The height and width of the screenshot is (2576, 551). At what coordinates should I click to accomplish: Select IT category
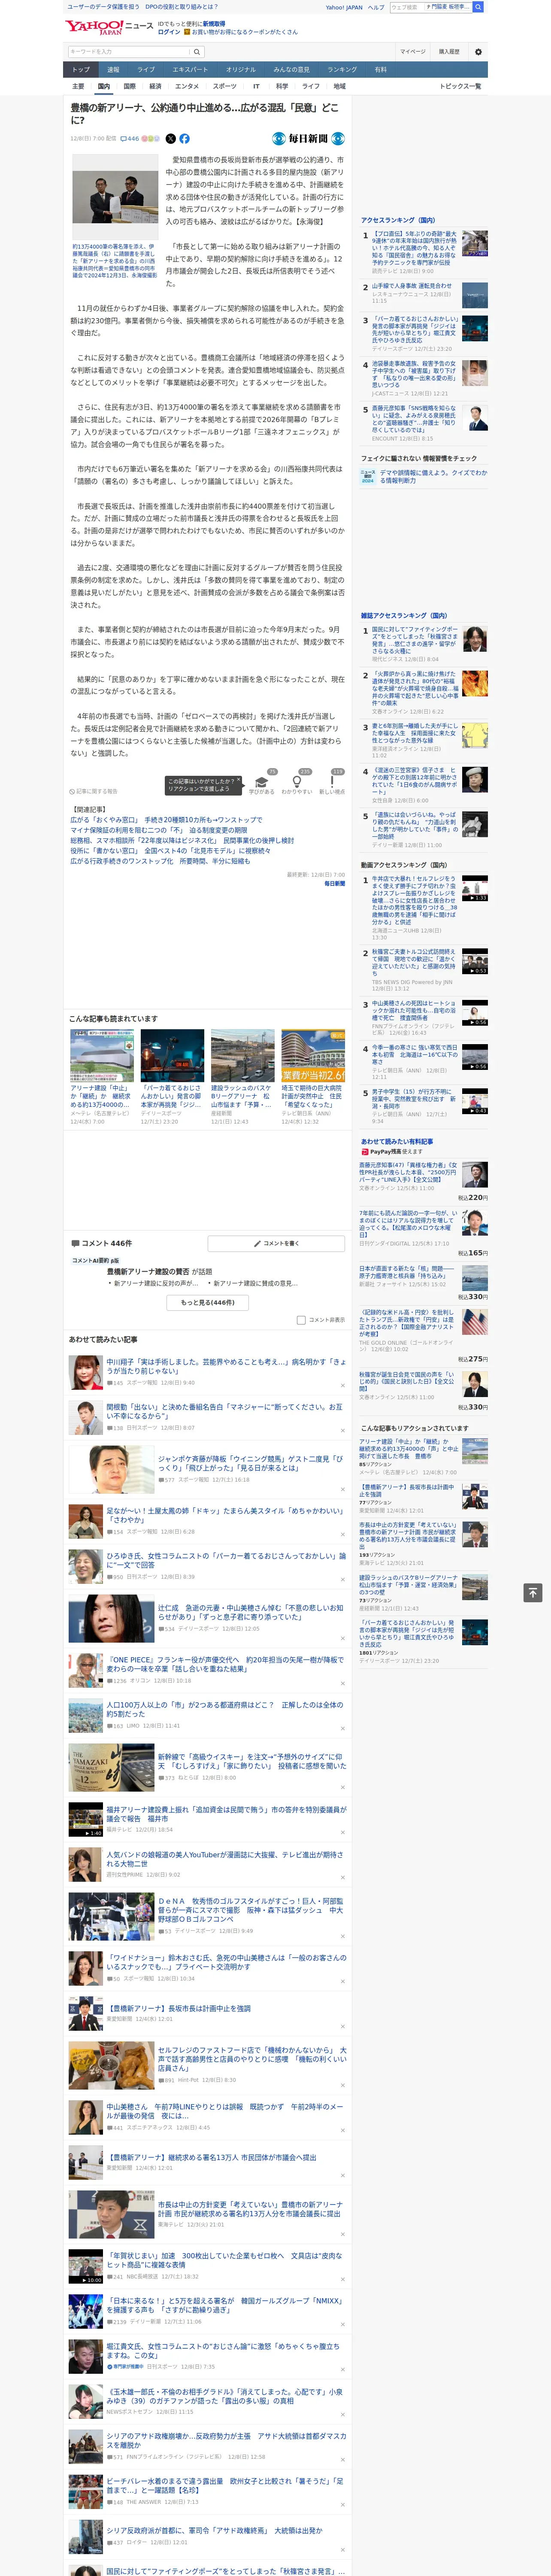pos(256,86)
